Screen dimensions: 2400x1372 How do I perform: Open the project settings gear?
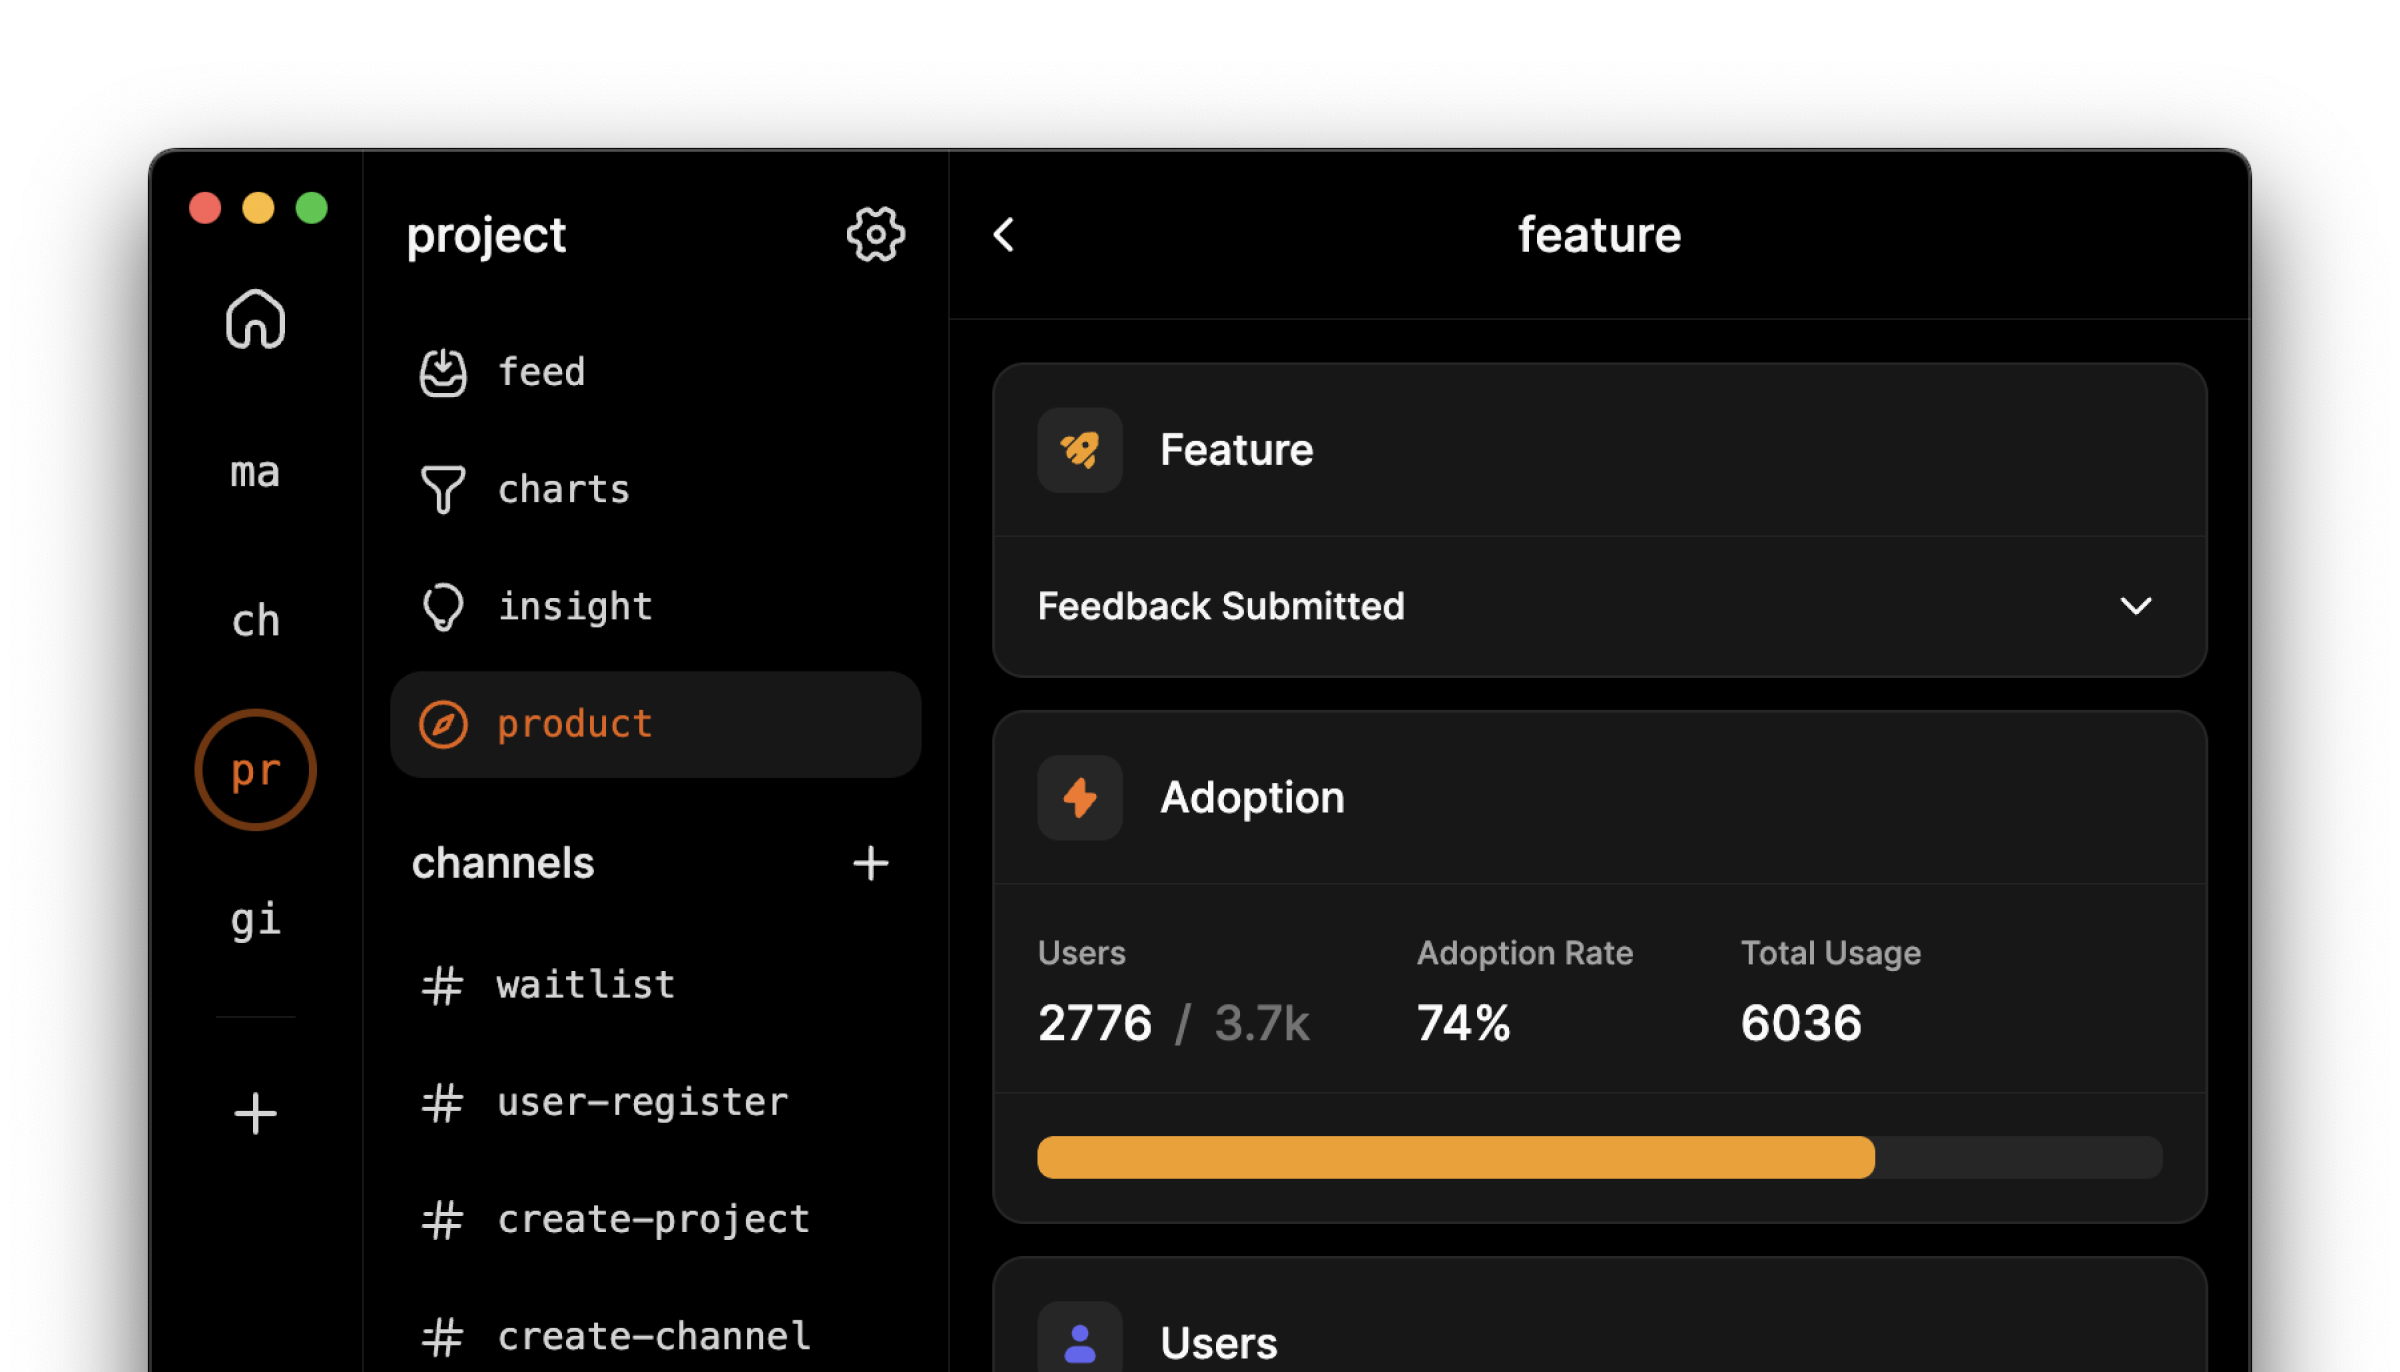point(874,234)
